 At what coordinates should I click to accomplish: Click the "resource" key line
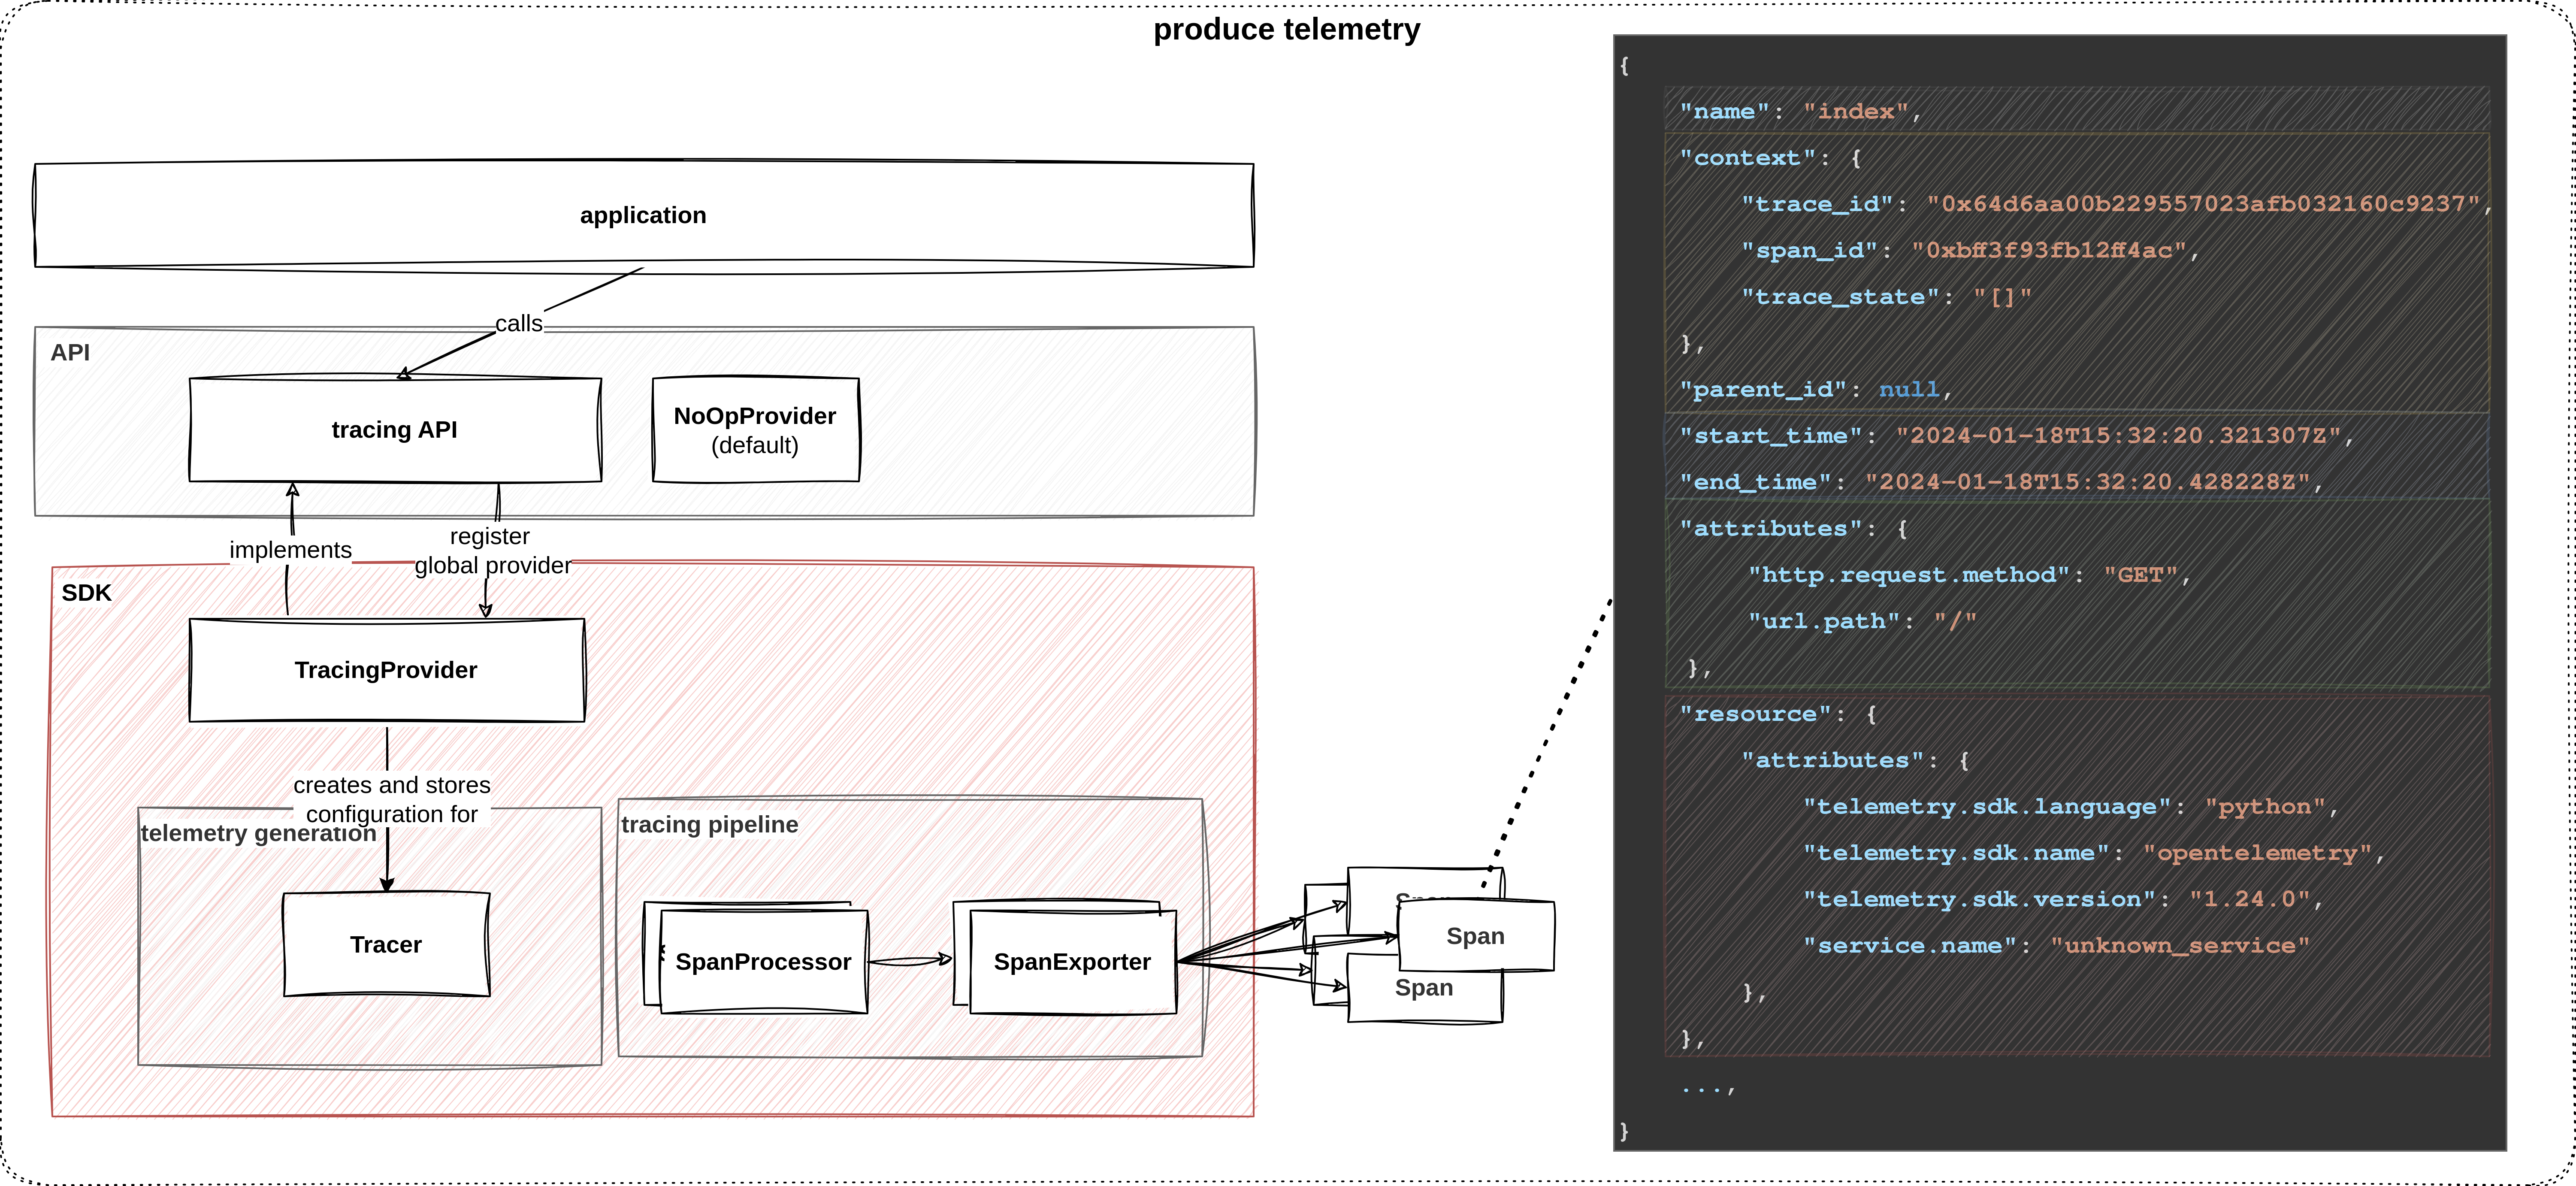pyautogui.click(x=1778, y=714)
